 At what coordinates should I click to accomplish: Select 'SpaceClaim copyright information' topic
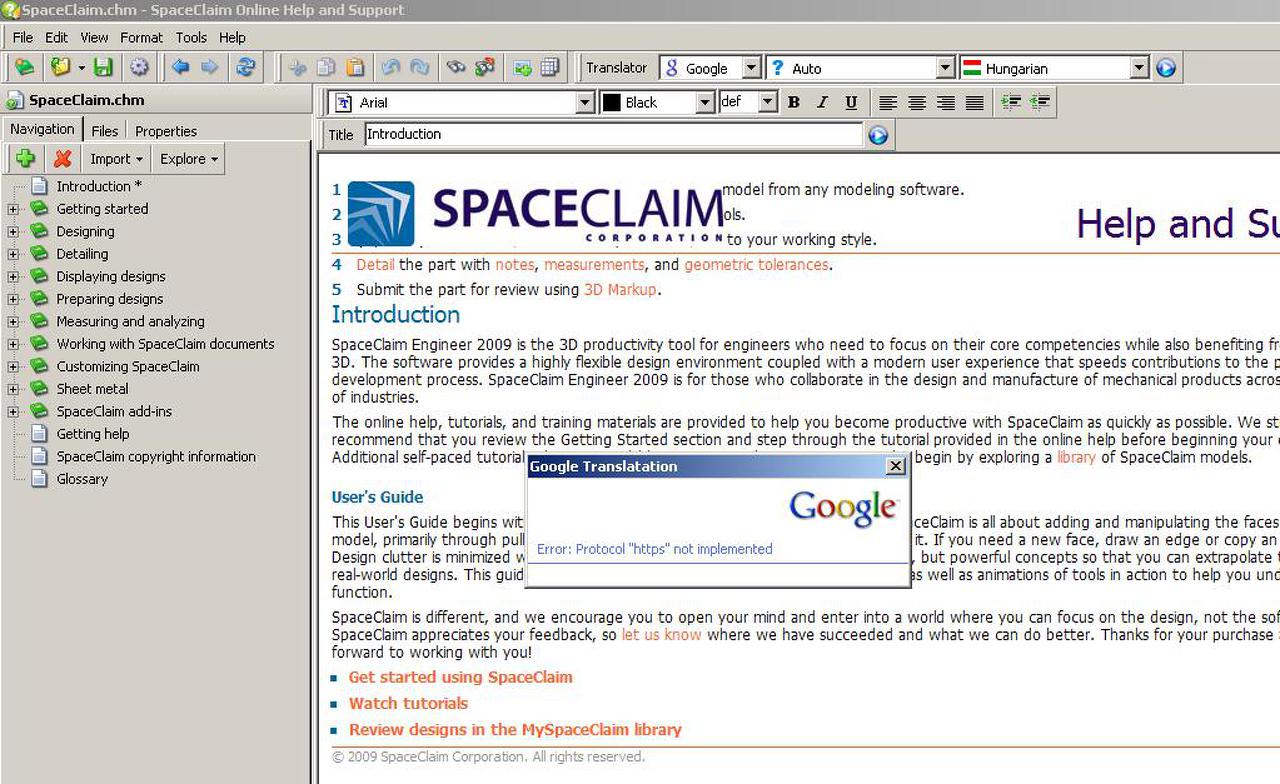(x=156, y=457)
